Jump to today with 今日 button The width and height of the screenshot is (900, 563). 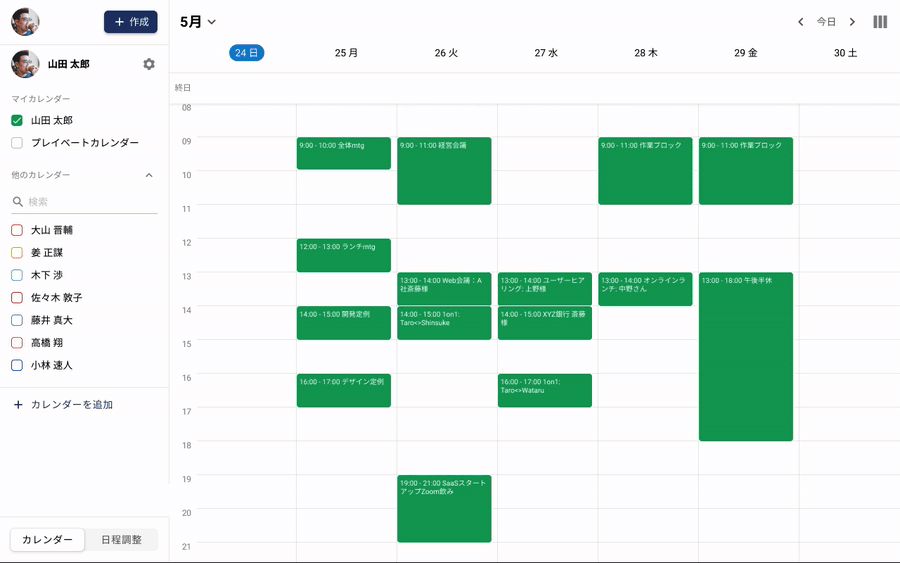(826, 22)
